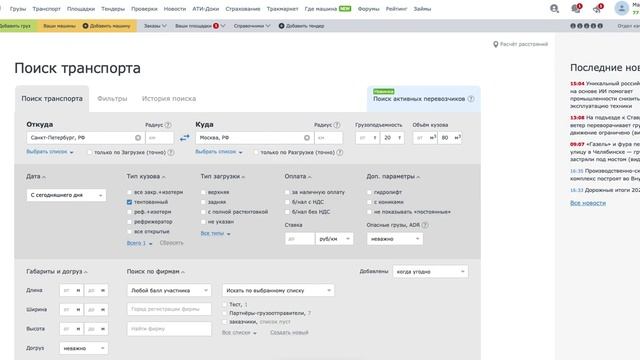Check не показывать «постоянные»
Viewport: 640px width, 360px height.
point(369,212)
